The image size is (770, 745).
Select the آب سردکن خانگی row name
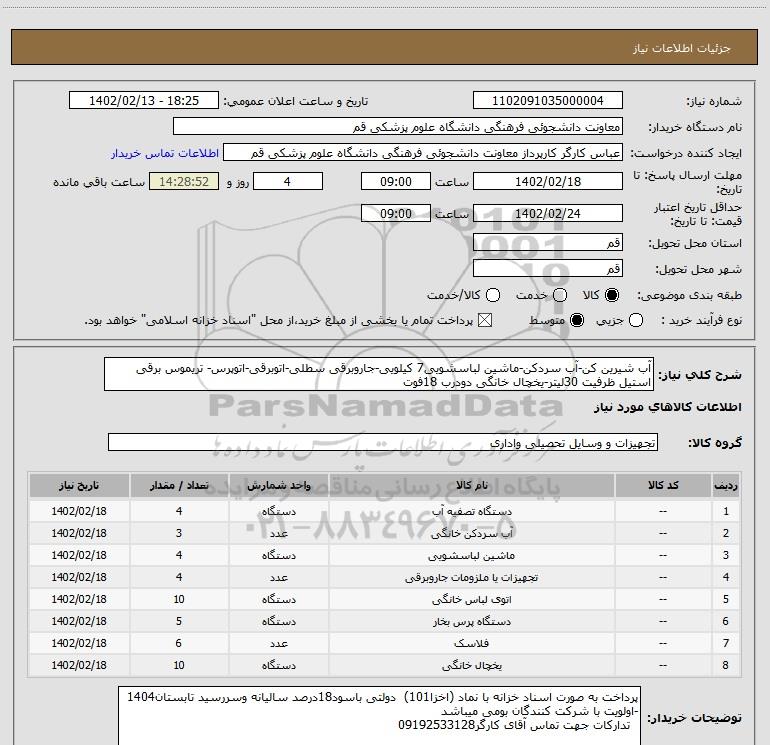[471, 533]
